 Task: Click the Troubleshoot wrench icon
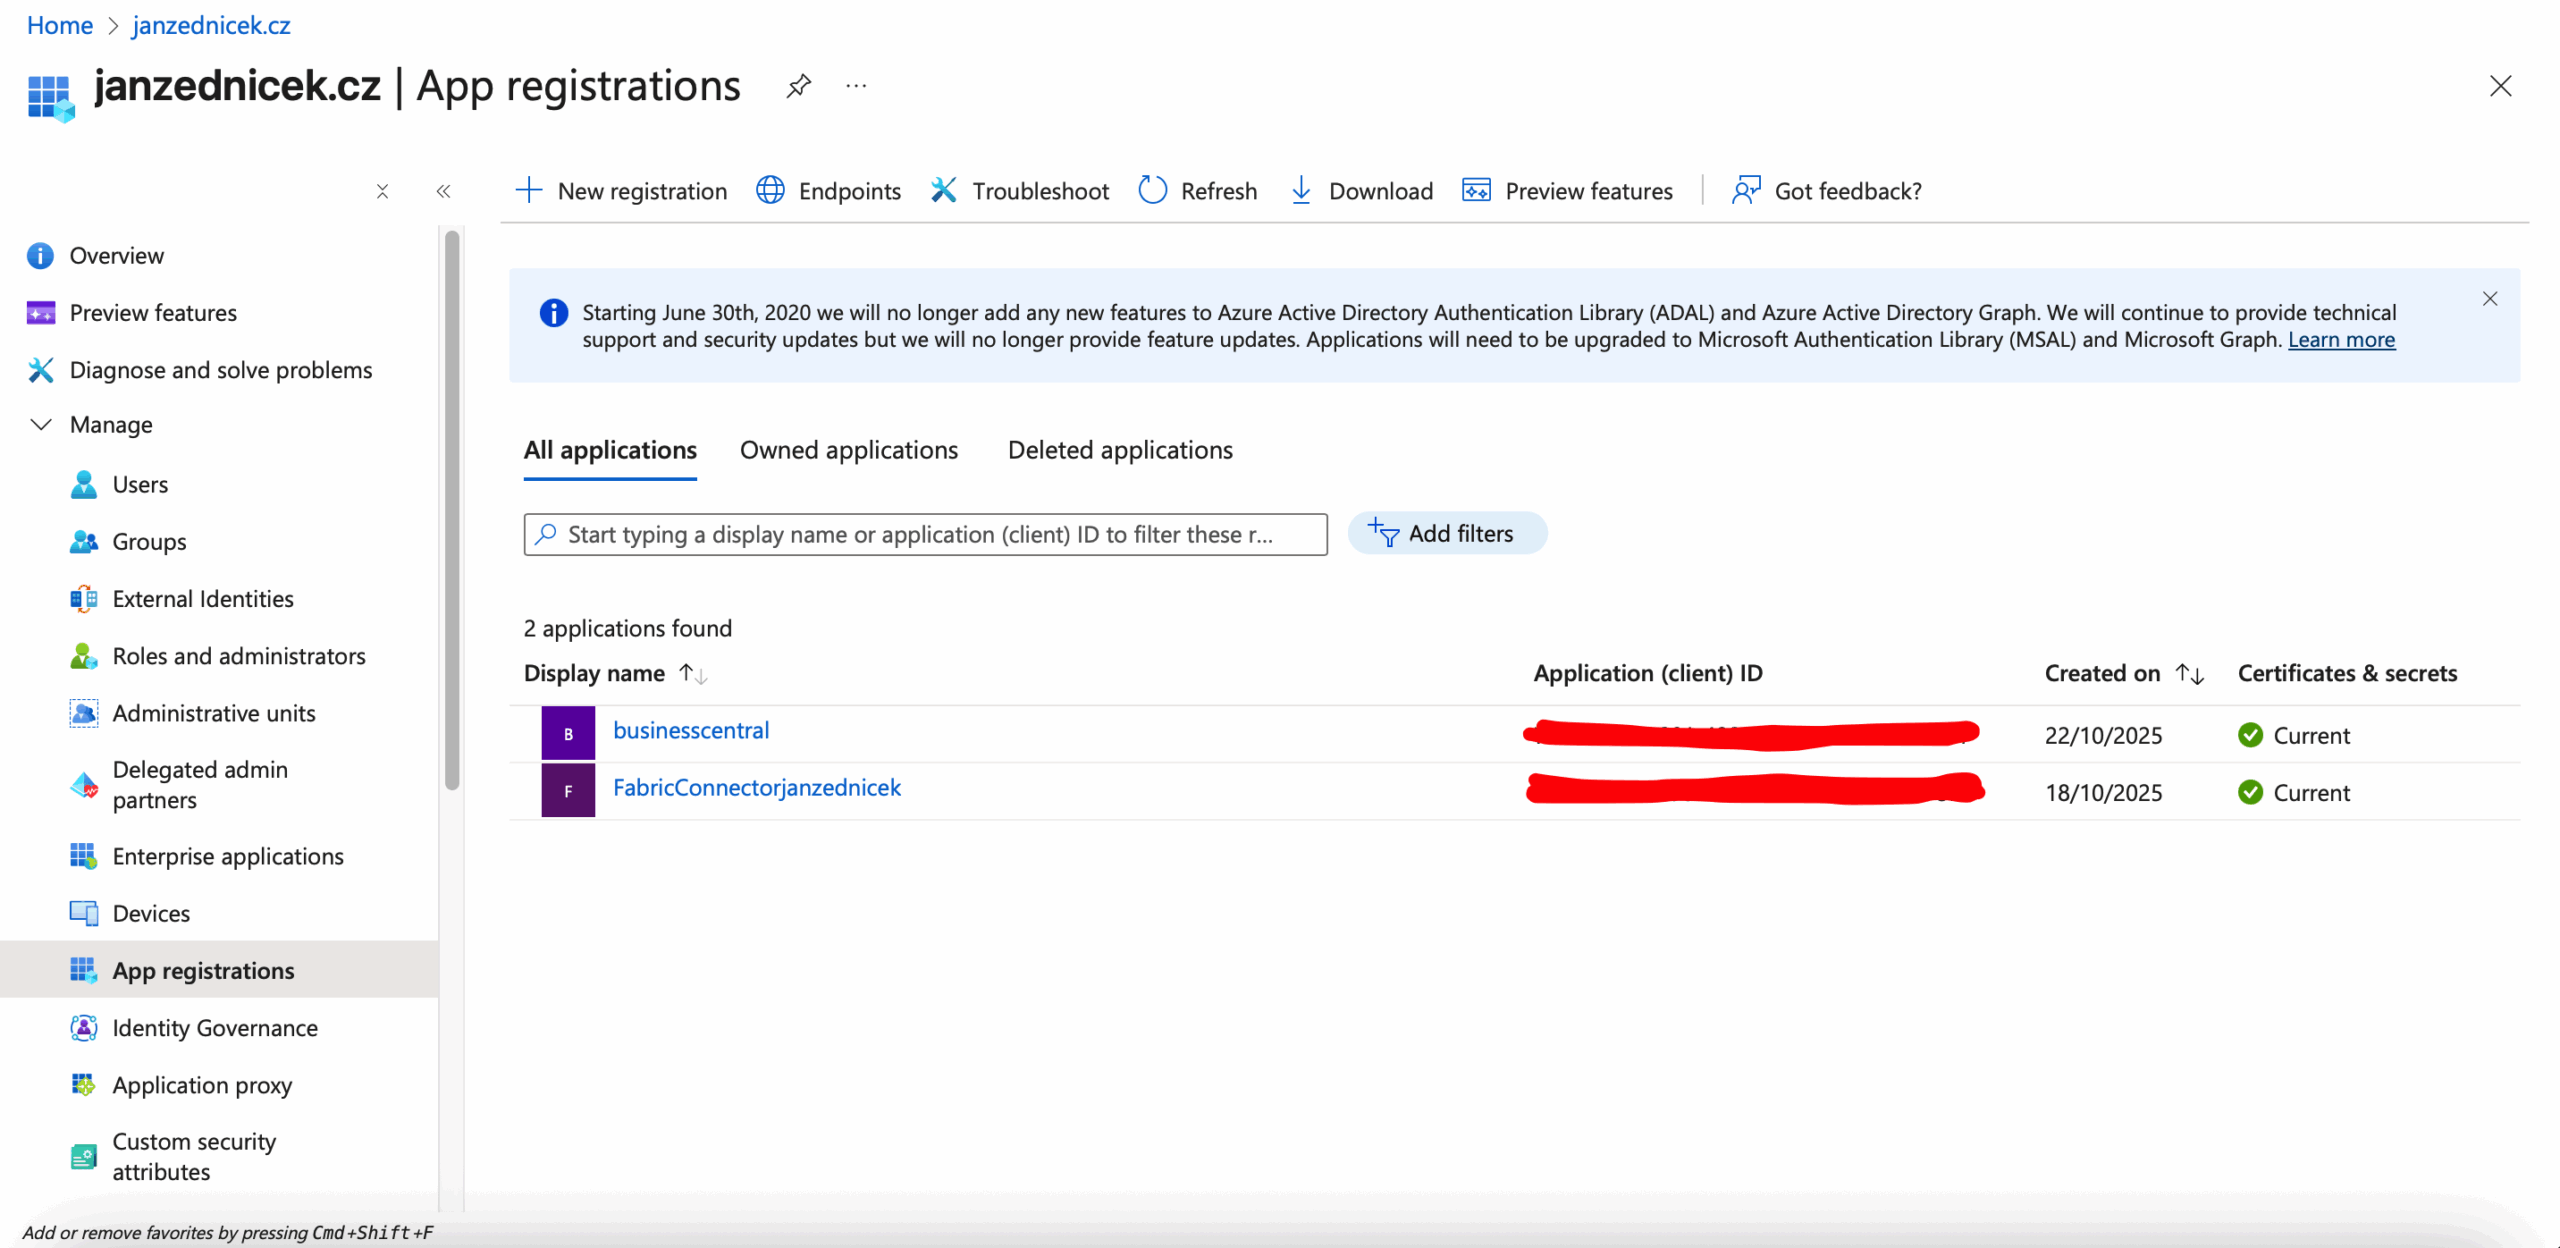click(943, 190)
